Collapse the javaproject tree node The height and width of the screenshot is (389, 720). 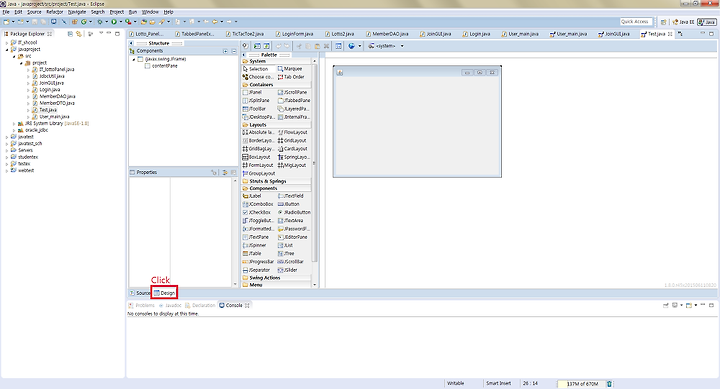coord(7,49)
